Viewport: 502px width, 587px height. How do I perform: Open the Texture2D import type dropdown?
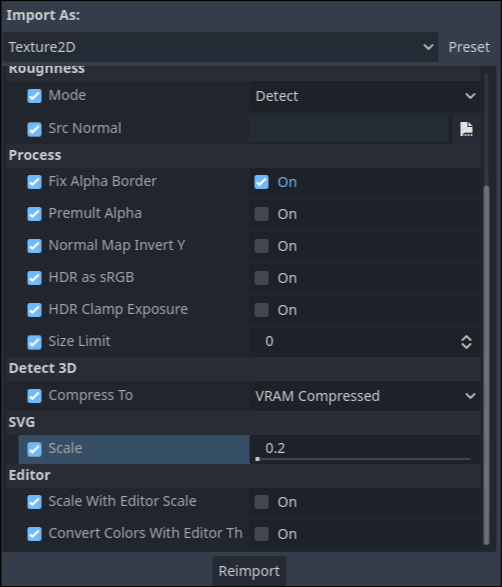[220, 47]
